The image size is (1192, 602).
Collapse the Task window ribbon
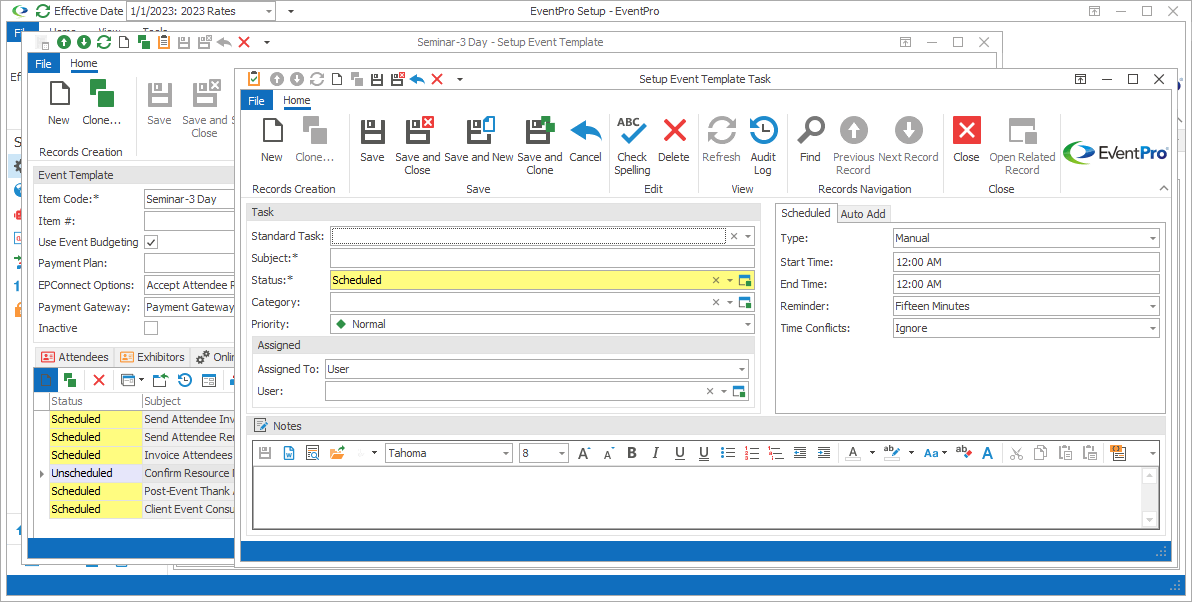tap(1163, 189)
